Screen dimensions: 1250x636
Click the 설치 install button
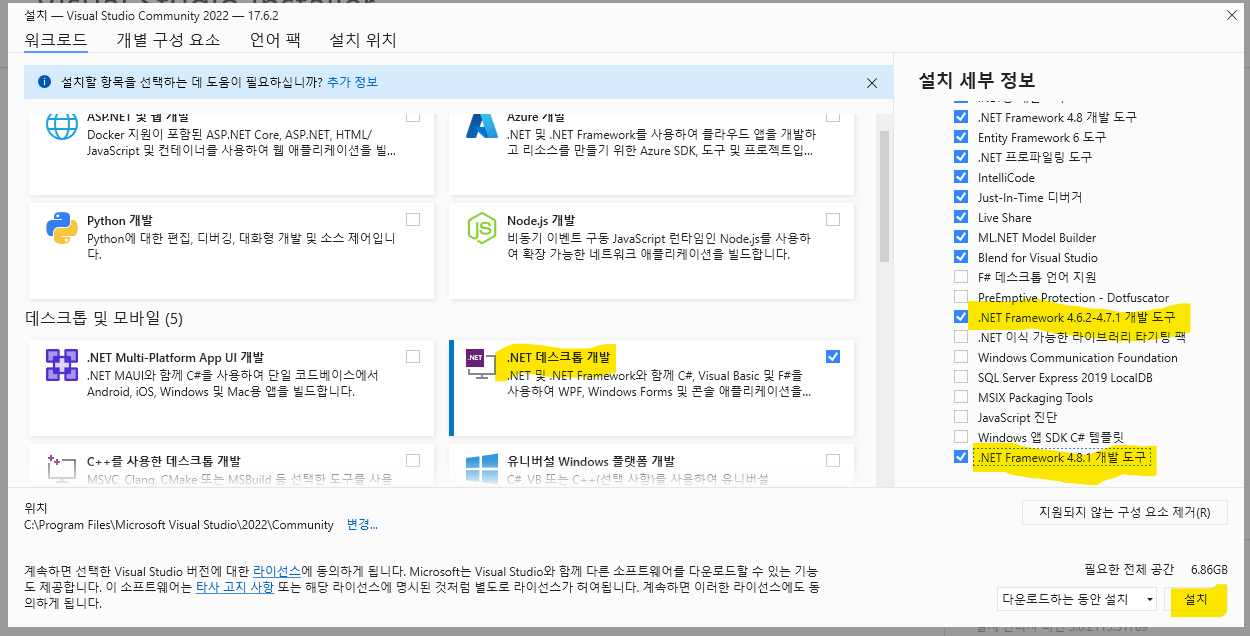1196,599
